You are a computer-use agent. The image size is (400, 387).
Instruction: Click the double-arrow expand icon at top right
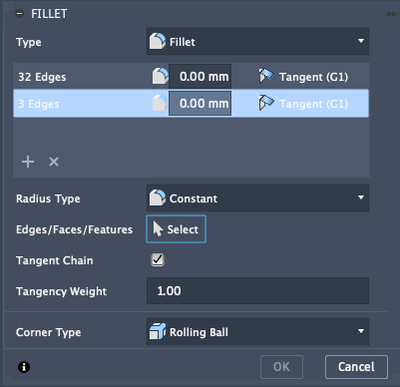tap(391, 14)
